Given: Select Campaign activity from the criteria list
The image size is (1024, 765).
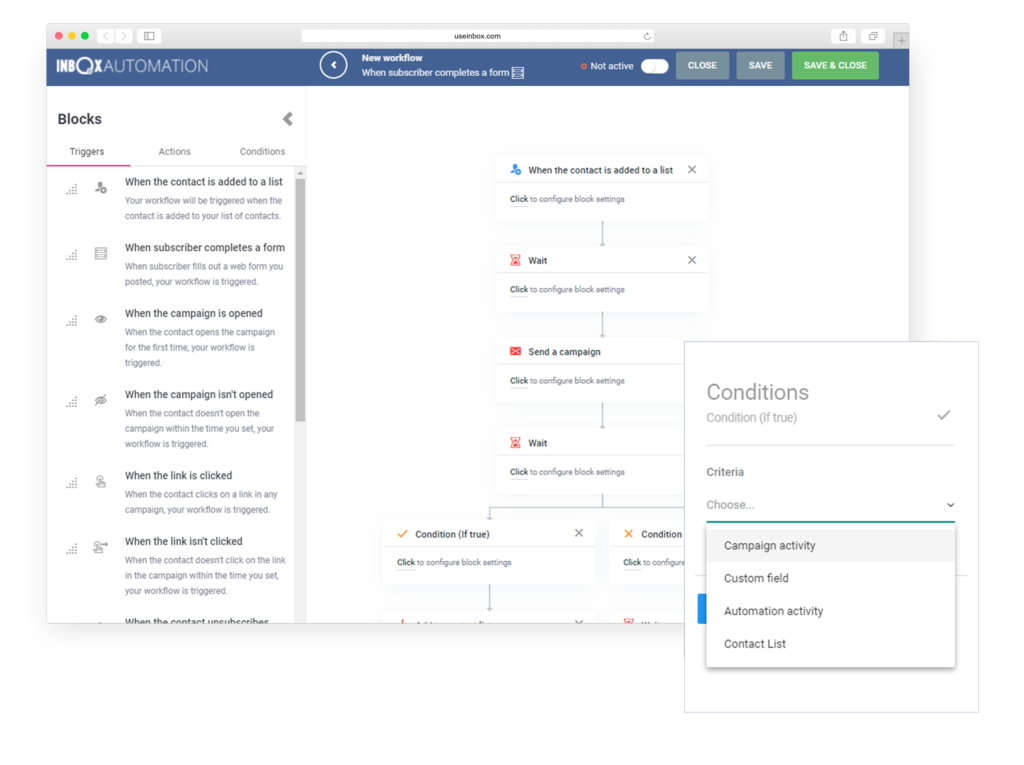Looking at the screenshot, I should click(770, 546).
